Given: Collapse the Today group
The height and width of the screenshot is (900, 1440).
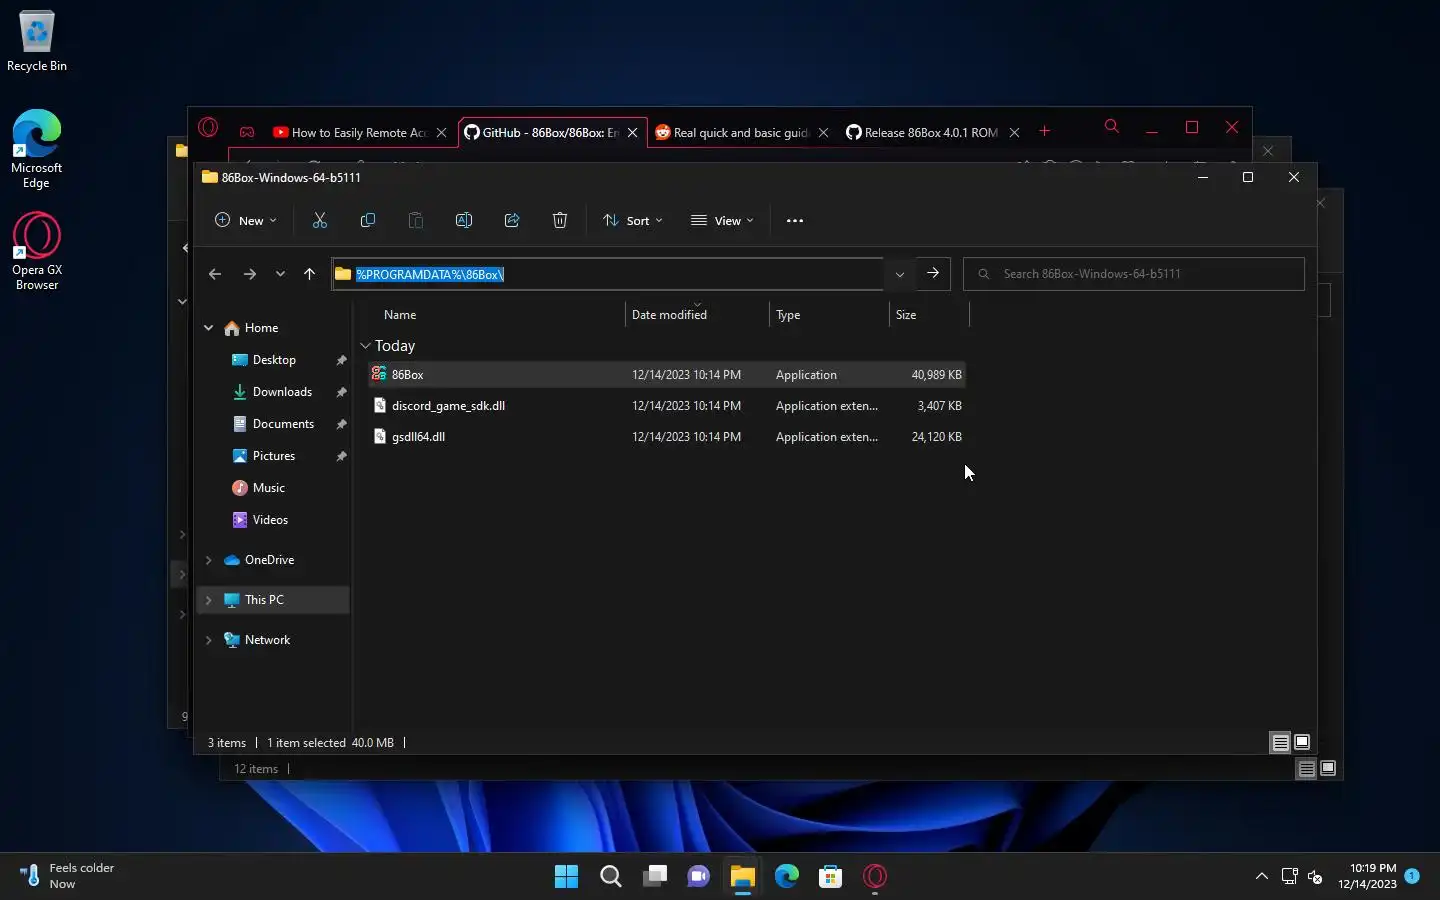Looking at the screenshot, I should [365, 346].
